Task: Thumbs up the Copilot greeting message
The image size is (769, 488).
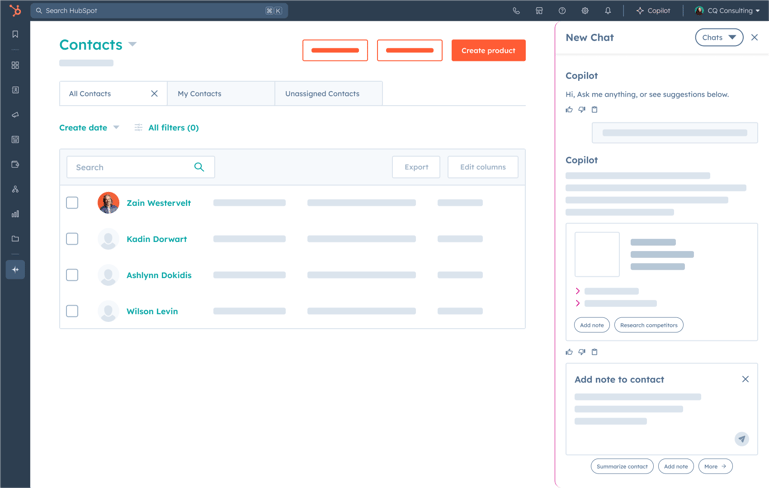Action: 569,109
